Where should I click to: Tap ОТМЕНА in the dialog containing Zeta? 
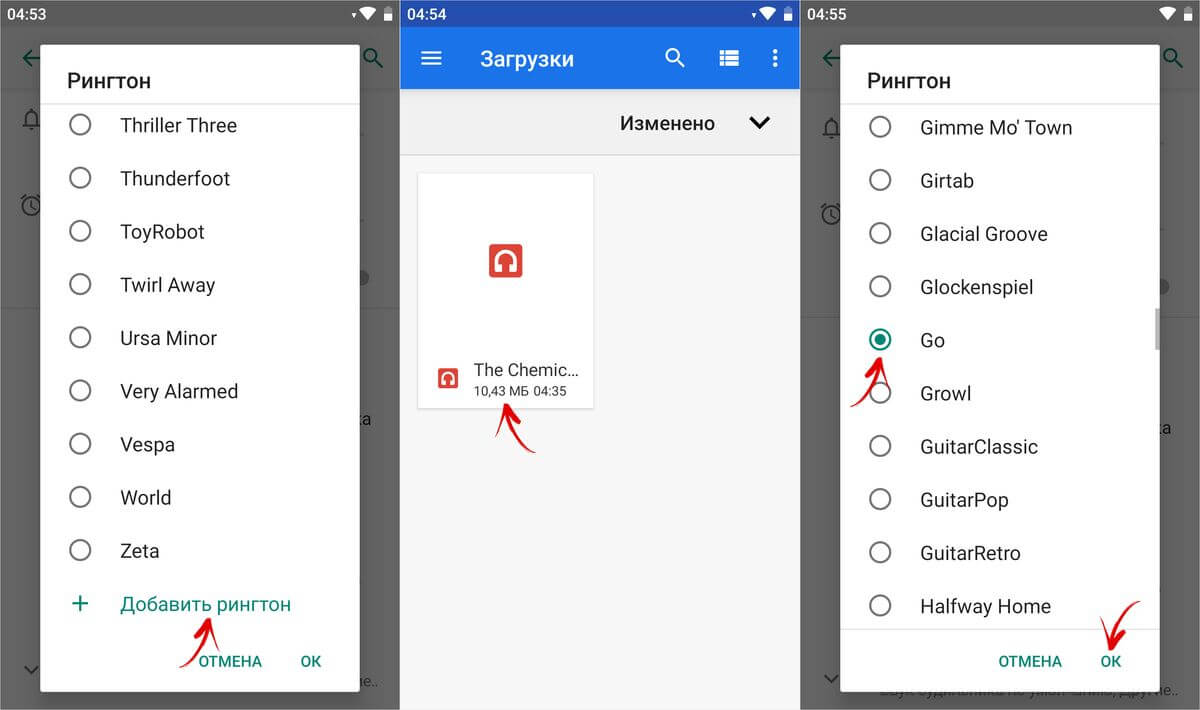(230, 661)
